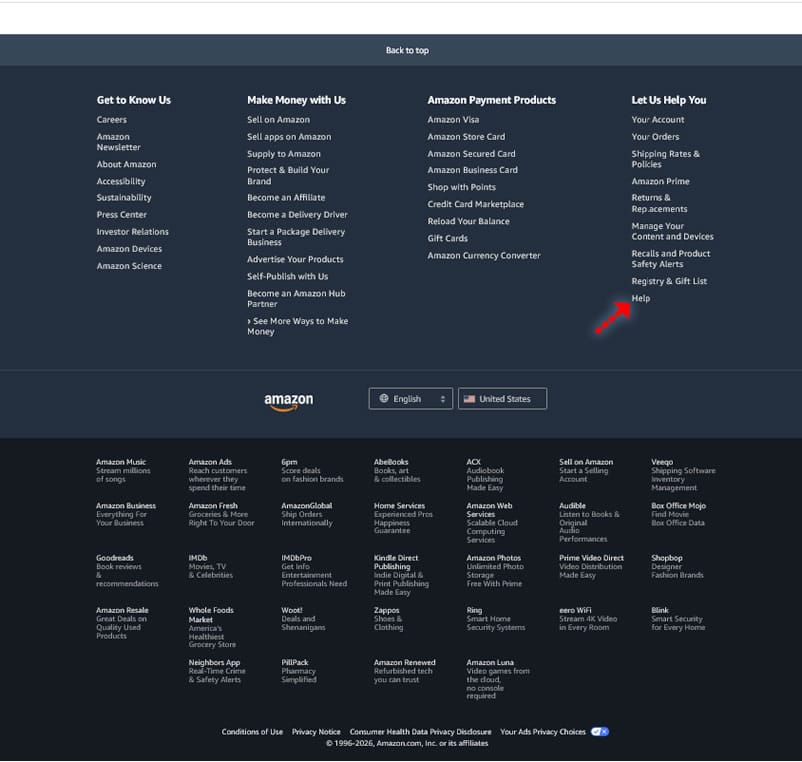Viewport: 802px width, 762px height.
Task: Open the Amazon Visa link
Action: tap(453, 120)
